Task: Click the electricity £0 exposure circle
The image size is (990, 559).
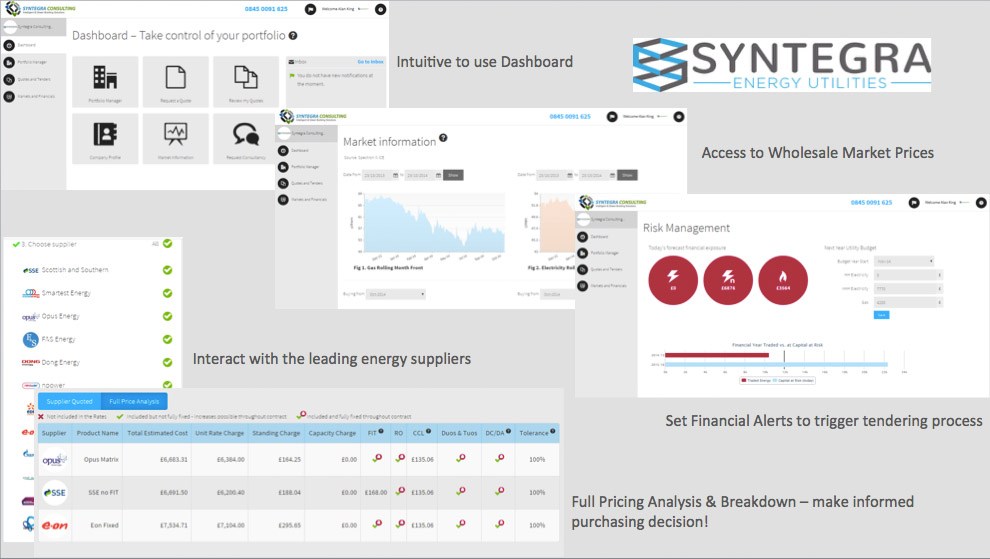Action: click(x=673, y=280)
